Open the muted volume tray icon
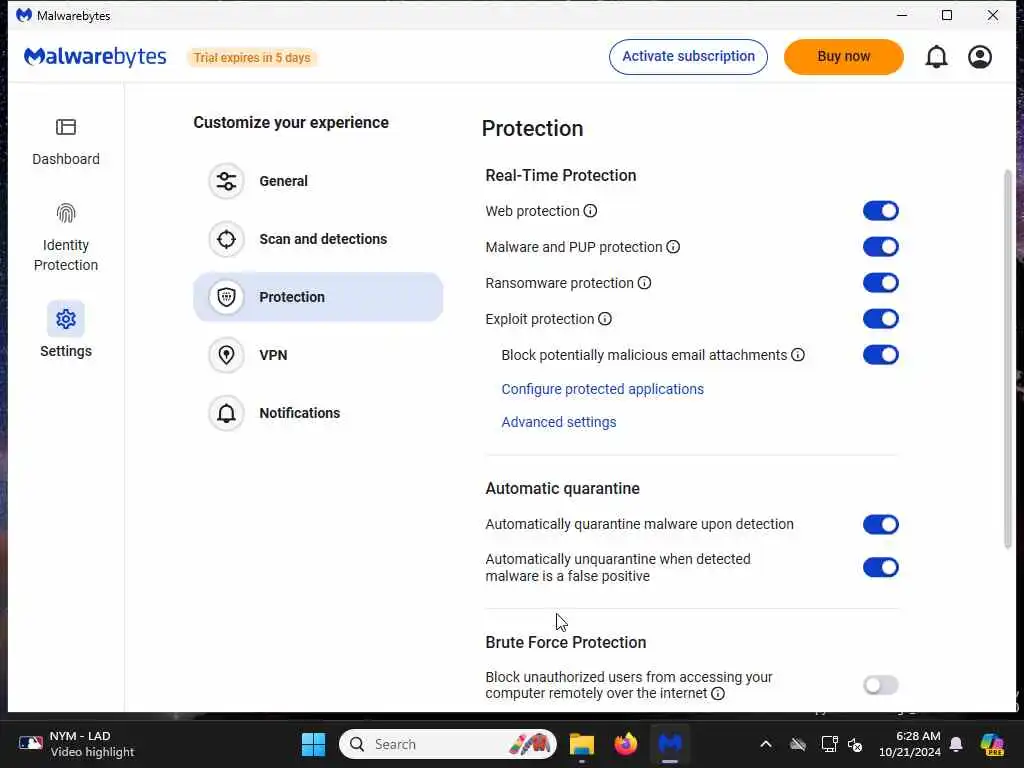 coord(855,744)
